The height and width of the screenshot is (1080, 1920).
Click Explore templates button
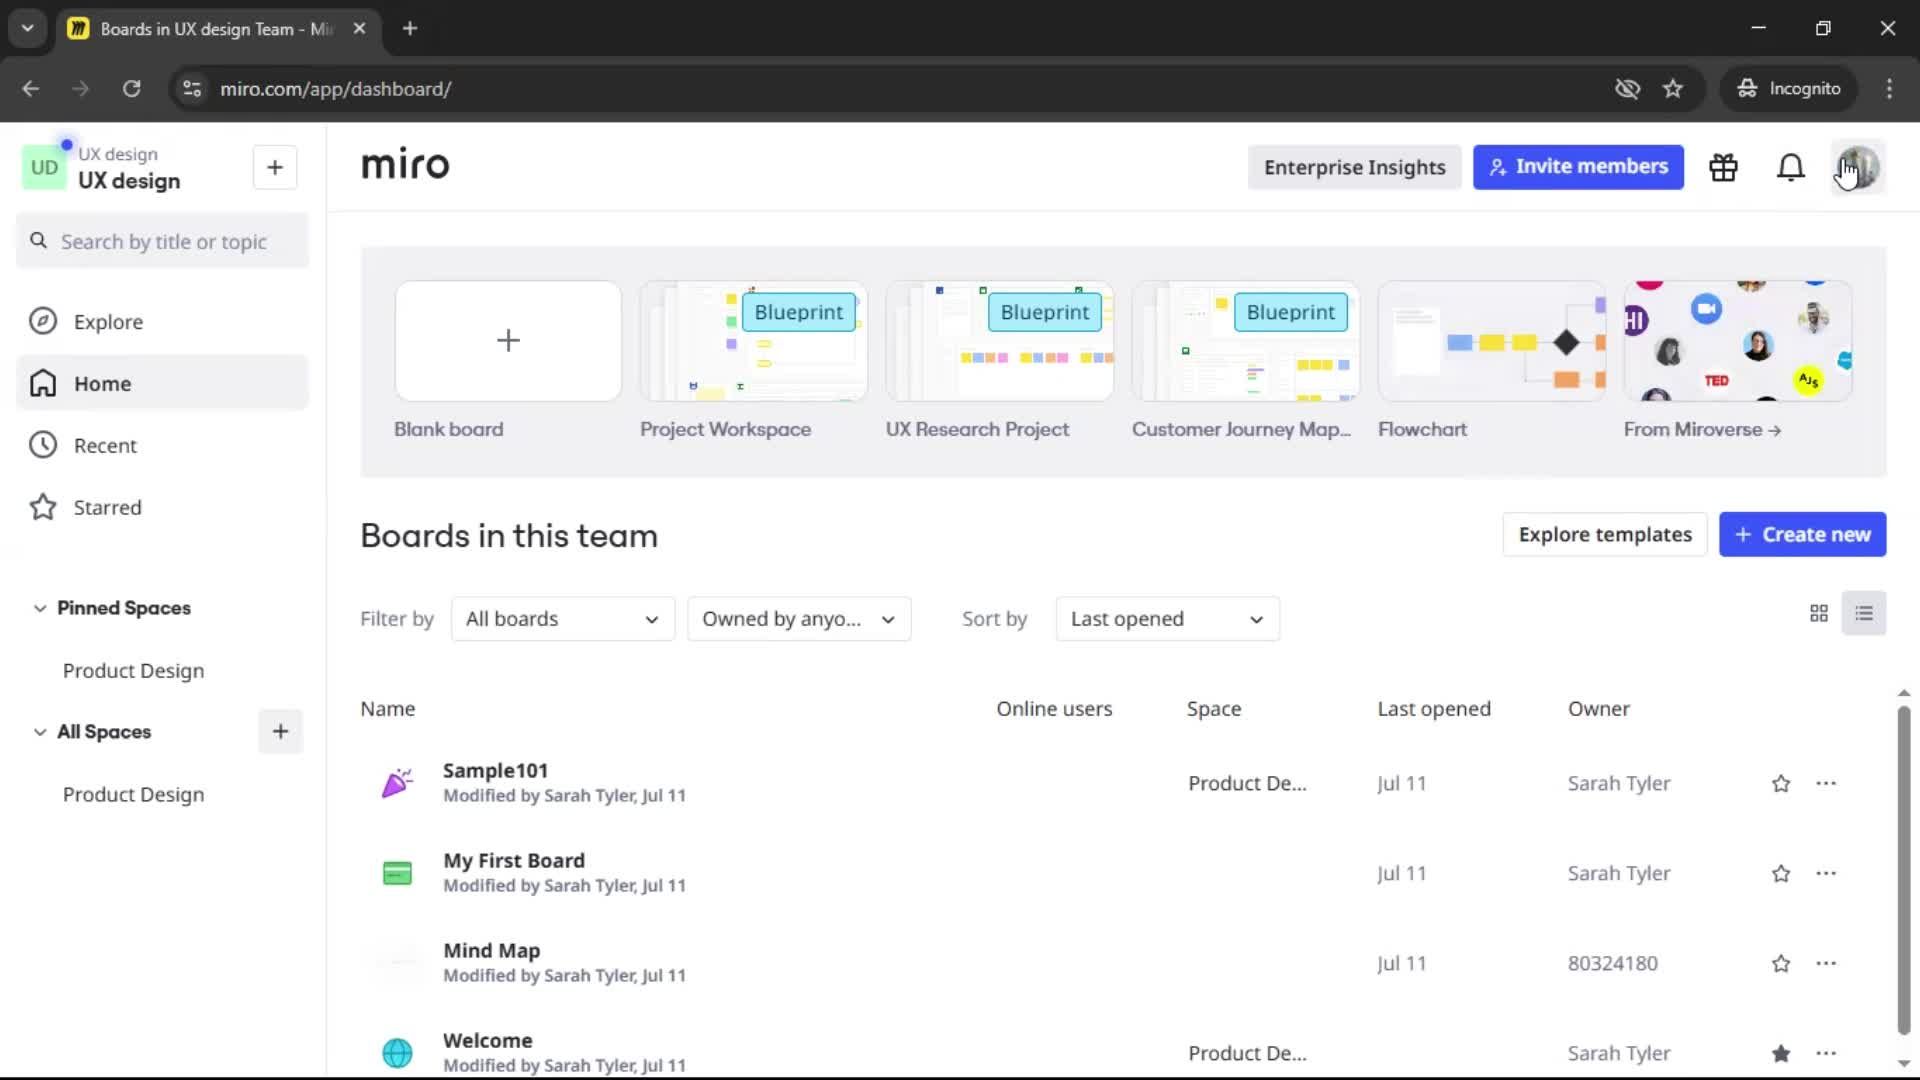pyautogui.click(x=1605, y=535)
